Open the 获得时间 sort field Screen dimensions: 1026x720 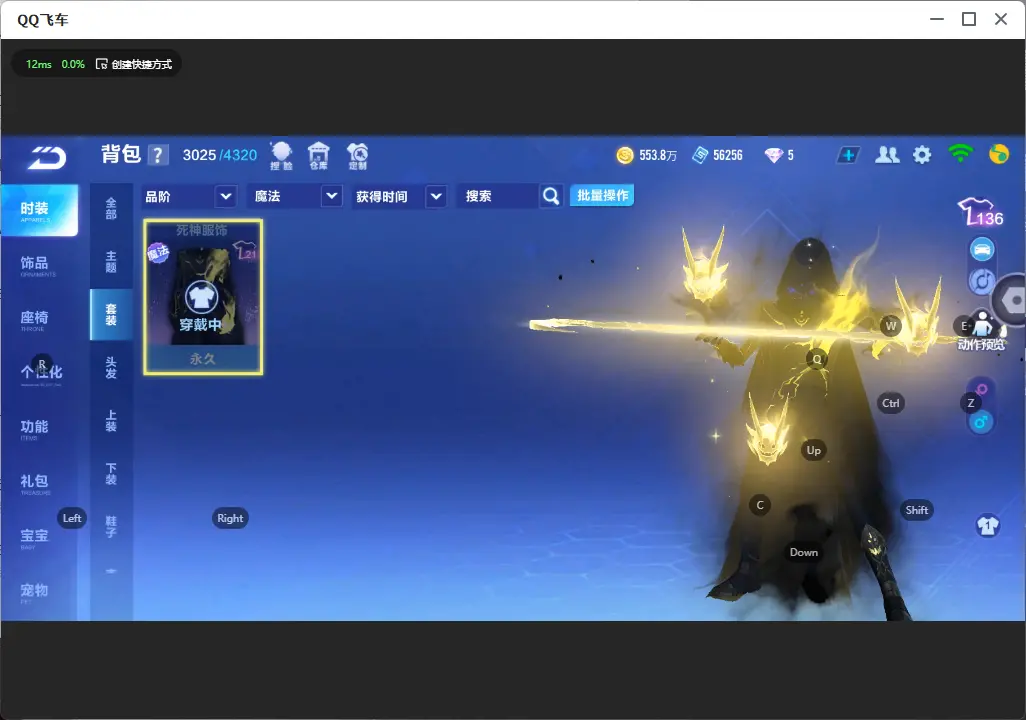399,196
